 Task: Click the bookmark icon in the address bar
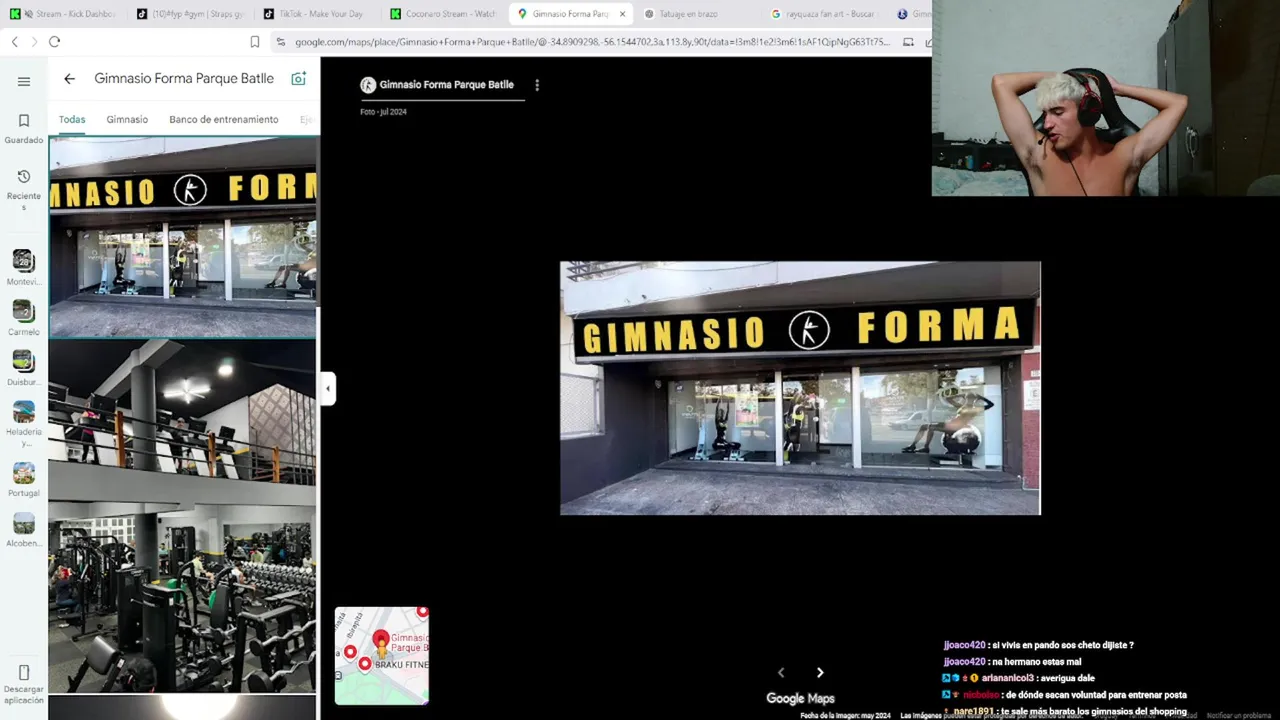(x=254, y=42)
